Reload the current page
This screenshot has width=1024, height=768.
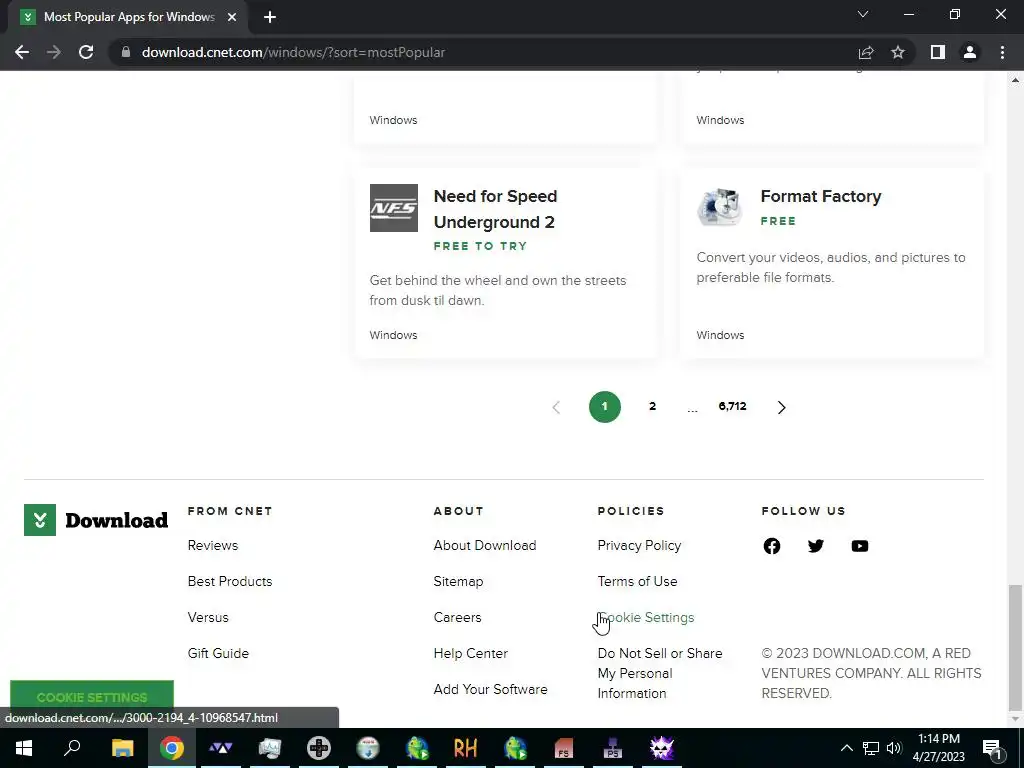click(86, 52)
